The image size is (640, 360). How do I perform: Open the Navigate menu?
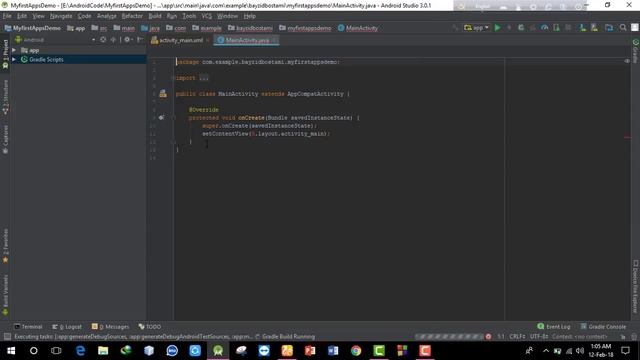click(x=61, y=16)
